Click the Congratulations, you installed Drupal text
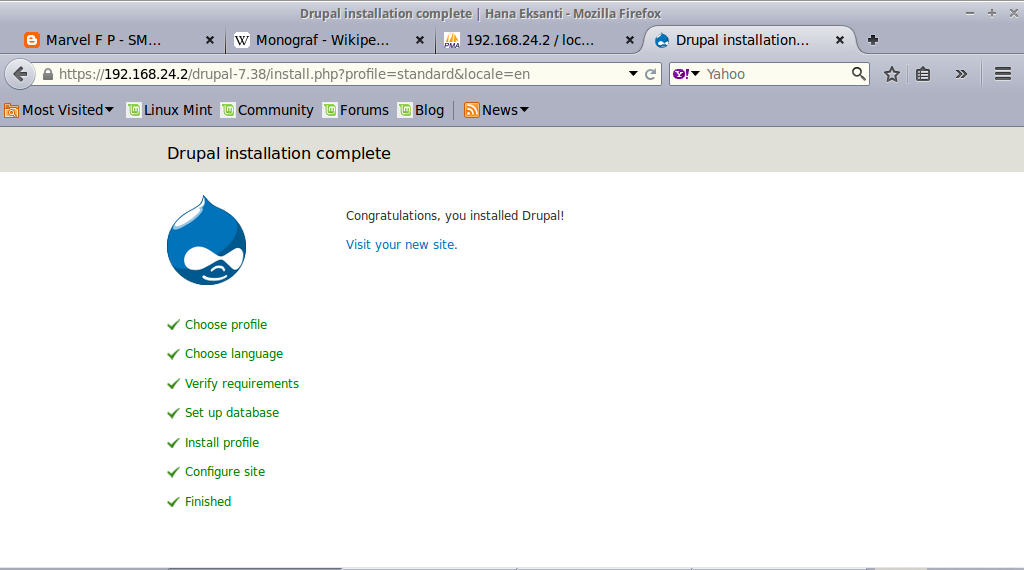Viewport: 1024px width, 570px height. (x=455, y=216)
